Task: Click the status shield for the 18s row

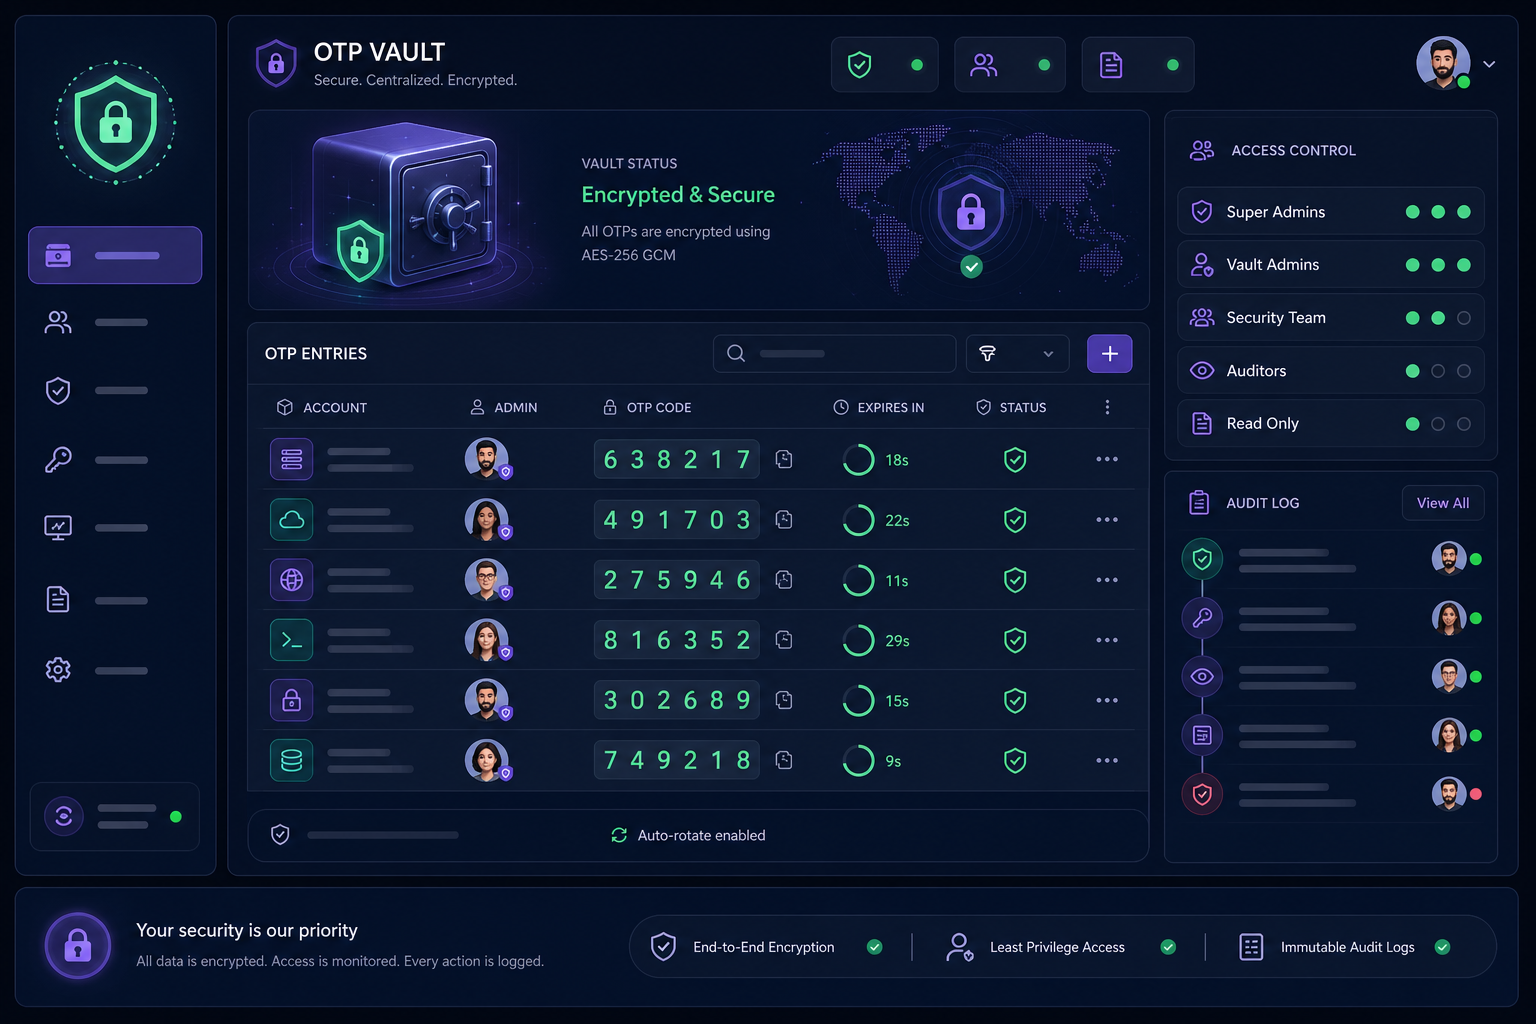Action: (x=1015, y=460)
